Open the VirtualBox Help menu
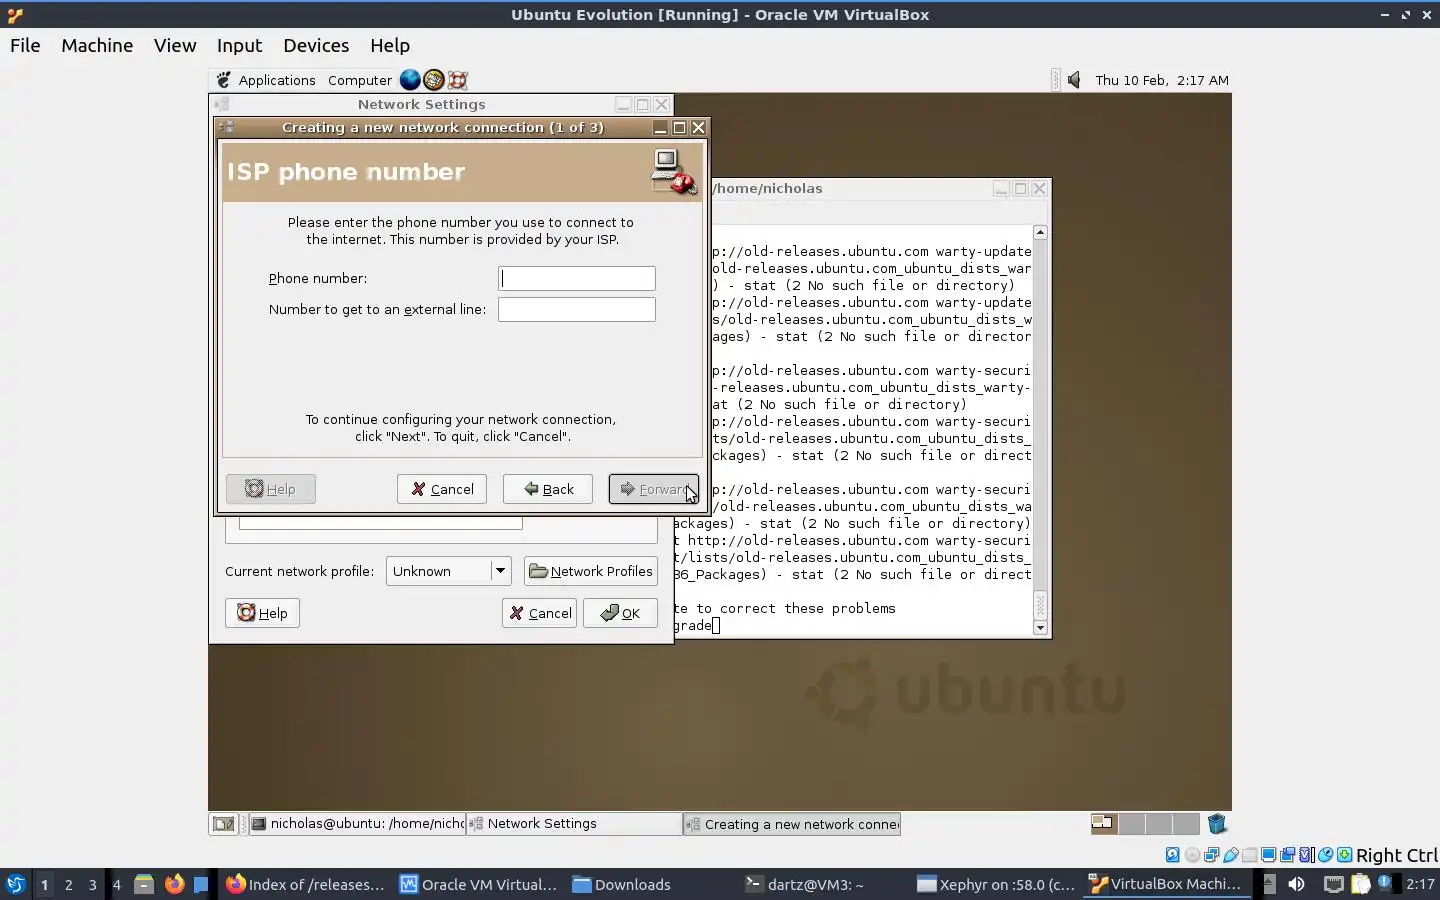 point(390,45)
